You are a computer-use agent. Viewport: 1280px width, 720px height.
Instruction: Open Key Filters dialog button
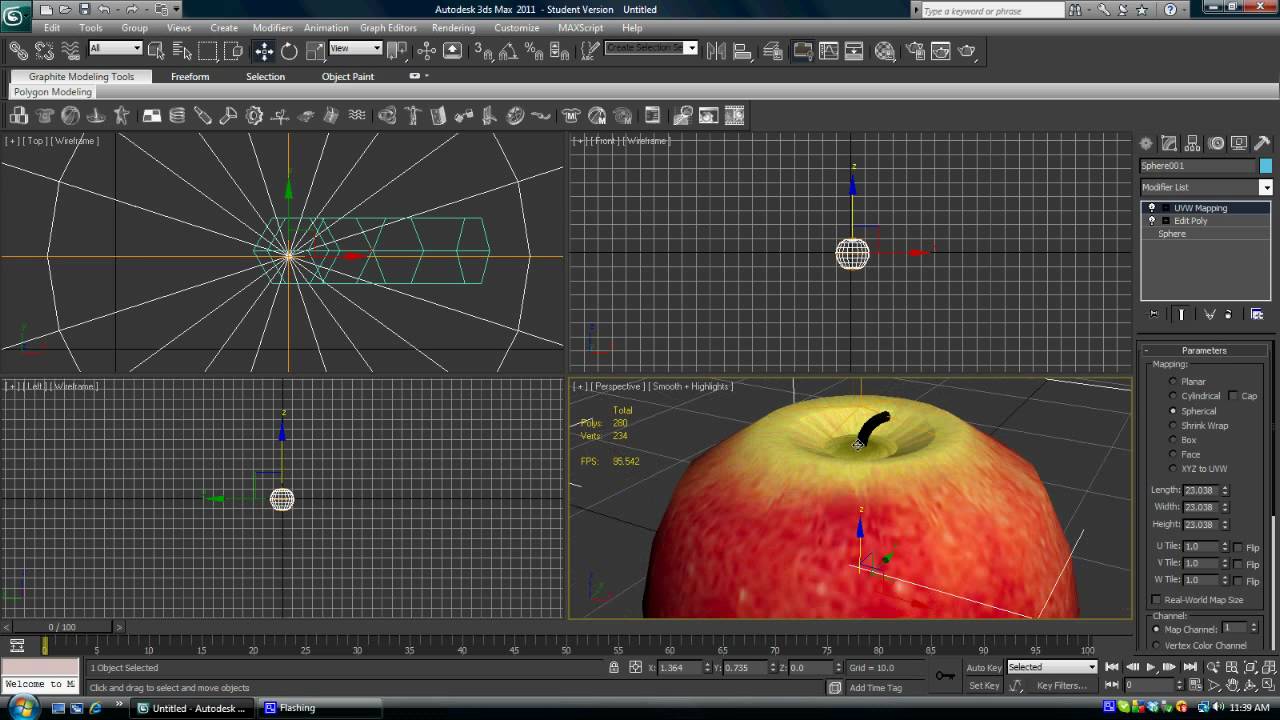pyautogui.click(x=1061, y=686)
